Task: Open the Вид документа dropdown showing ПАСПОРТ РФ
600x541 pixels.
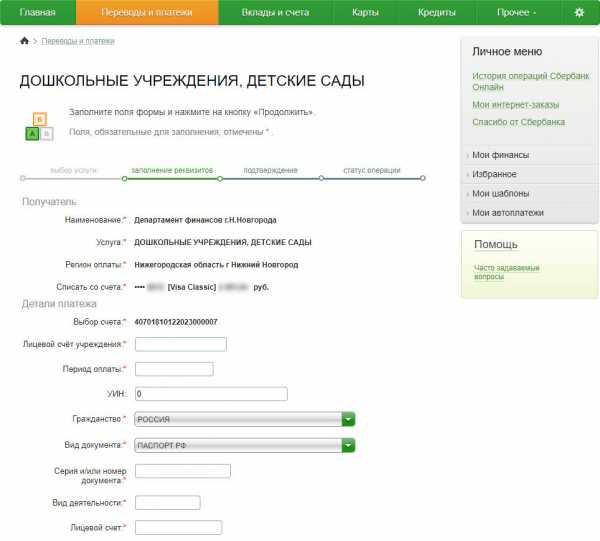Action: point(245,445)
